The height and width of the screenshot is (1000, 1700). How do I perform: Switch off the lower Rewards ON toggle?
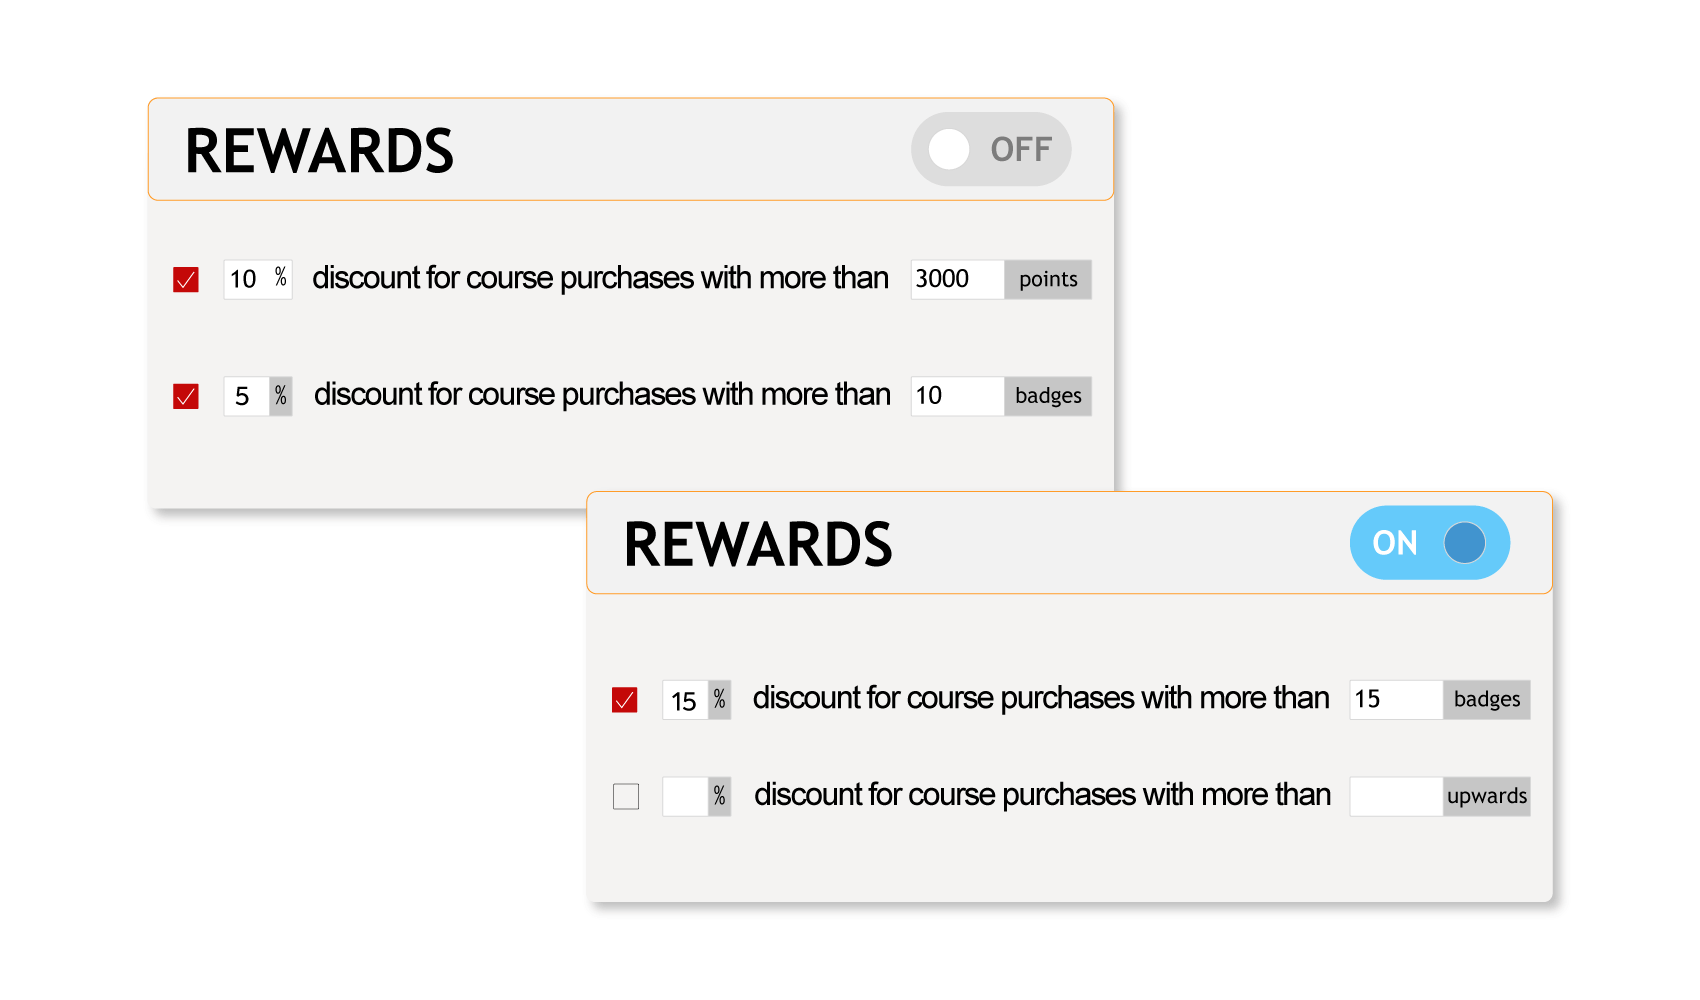point(1429,542)
